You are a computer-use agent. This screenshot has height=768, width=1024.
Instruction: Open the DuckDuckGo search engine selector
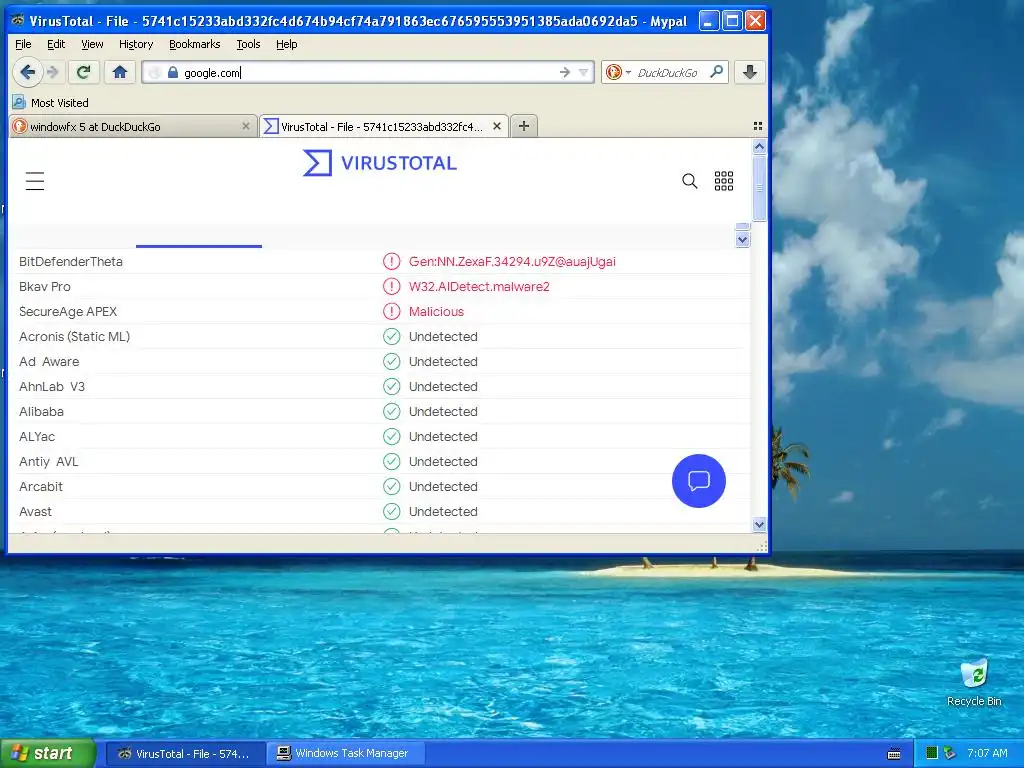click(618, 72)
